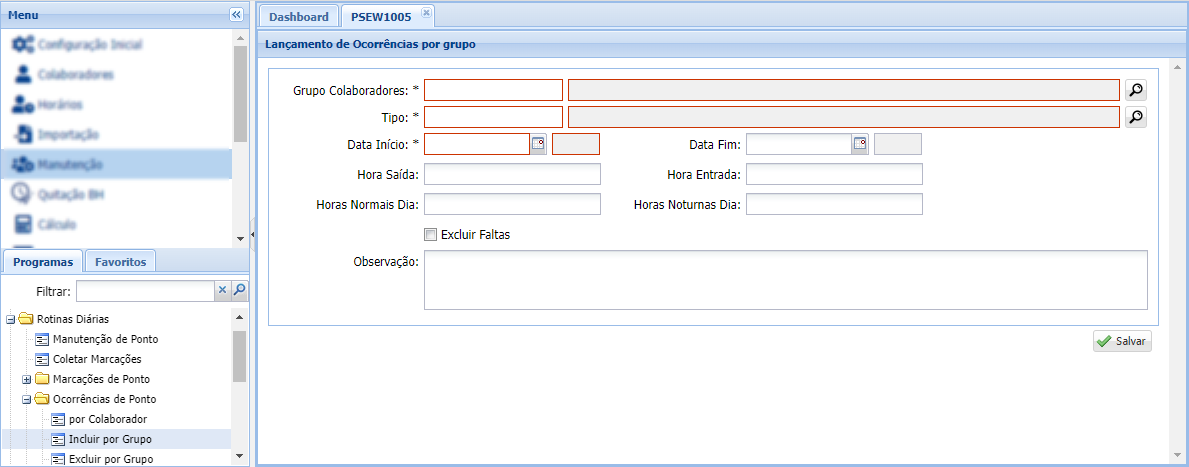This screenshot has height=467, width=1189.
Task: Click the Observação text area
Action: coord(785,280)
